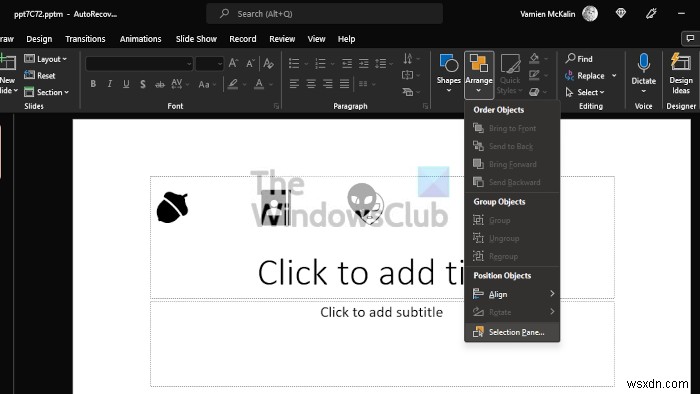Choose Group in Group Objects section

(512, 220)
